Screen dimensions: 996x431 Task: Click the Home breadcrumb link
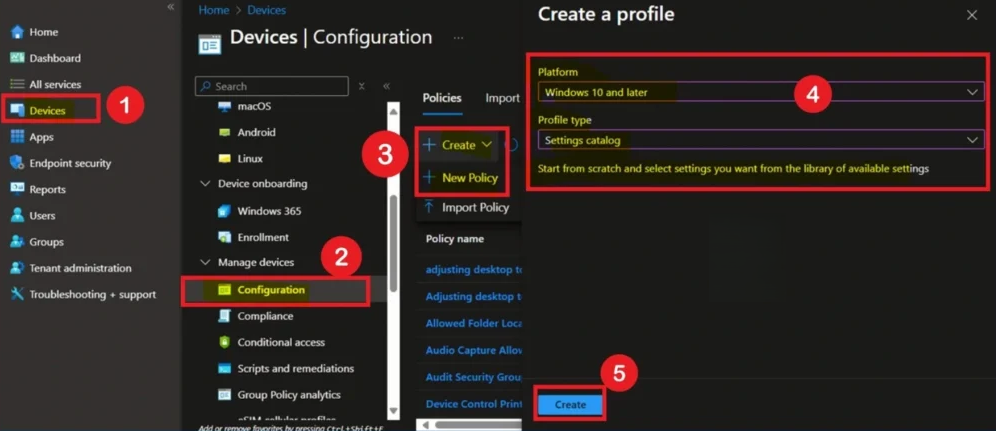coord(213,10)
